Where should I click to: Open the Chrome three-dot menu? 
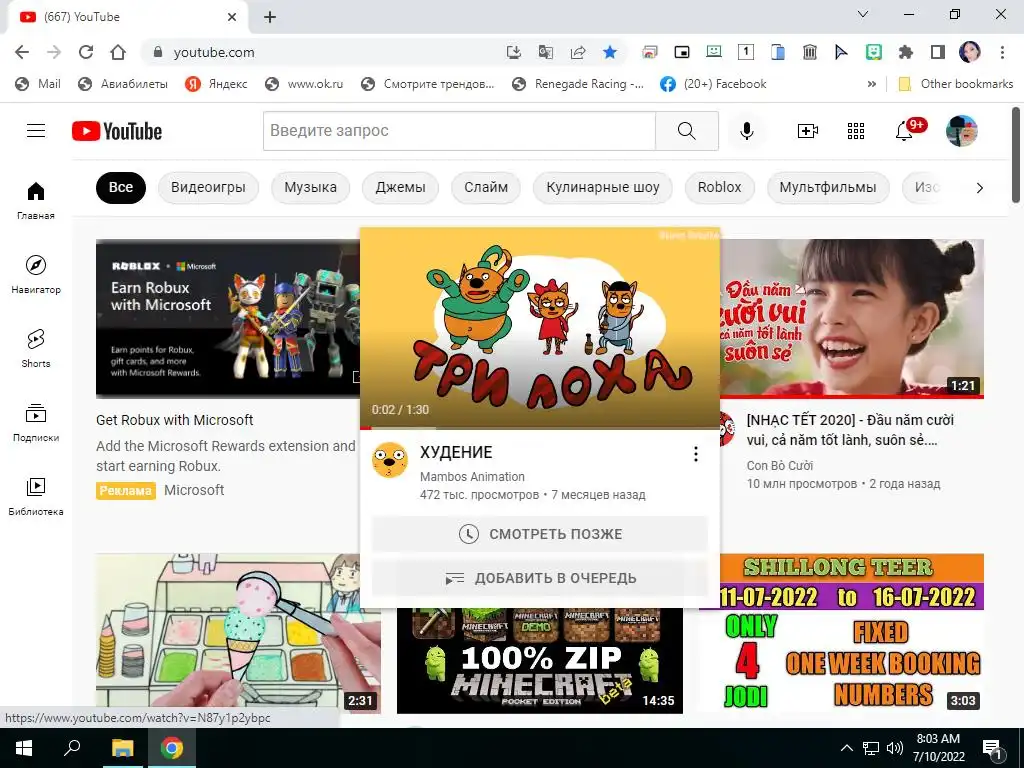point(1002,52)
